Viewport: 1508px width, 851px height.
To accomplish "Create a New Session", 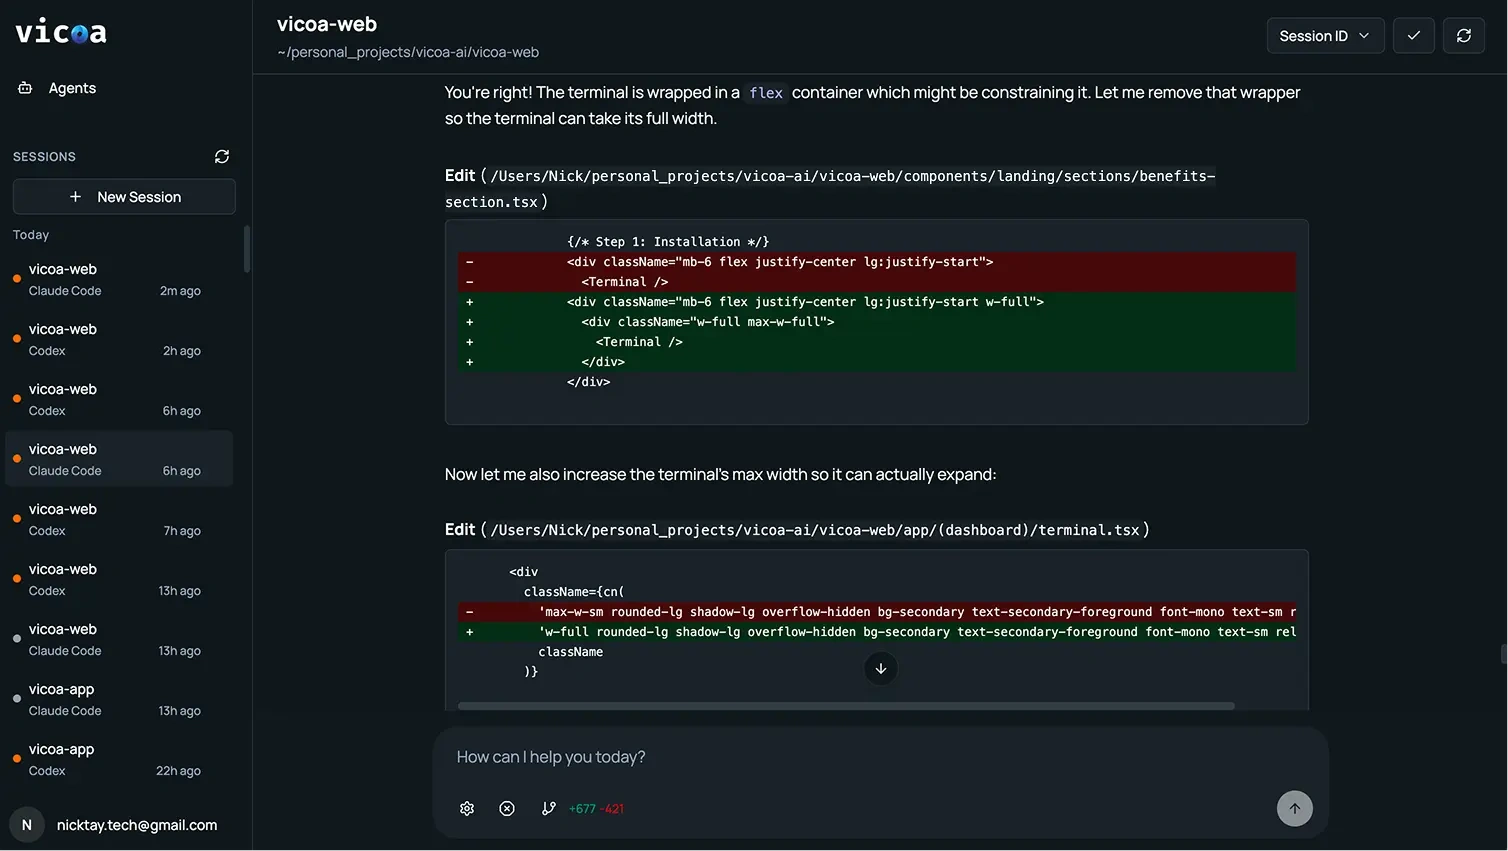I will 123,196.
